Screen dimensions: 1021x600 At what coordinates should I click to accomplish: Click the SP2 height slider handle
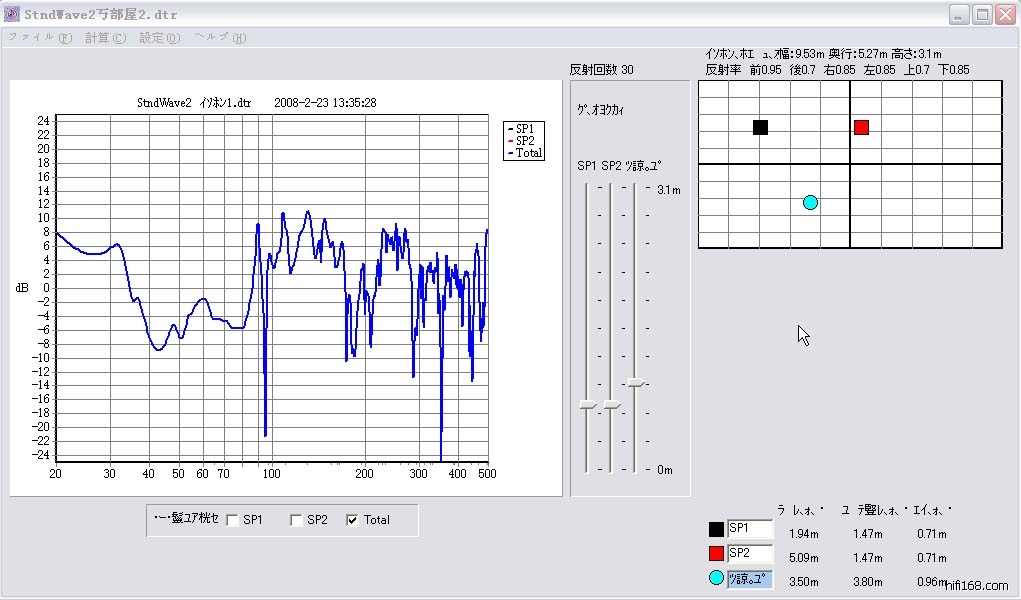click(612, 404)
